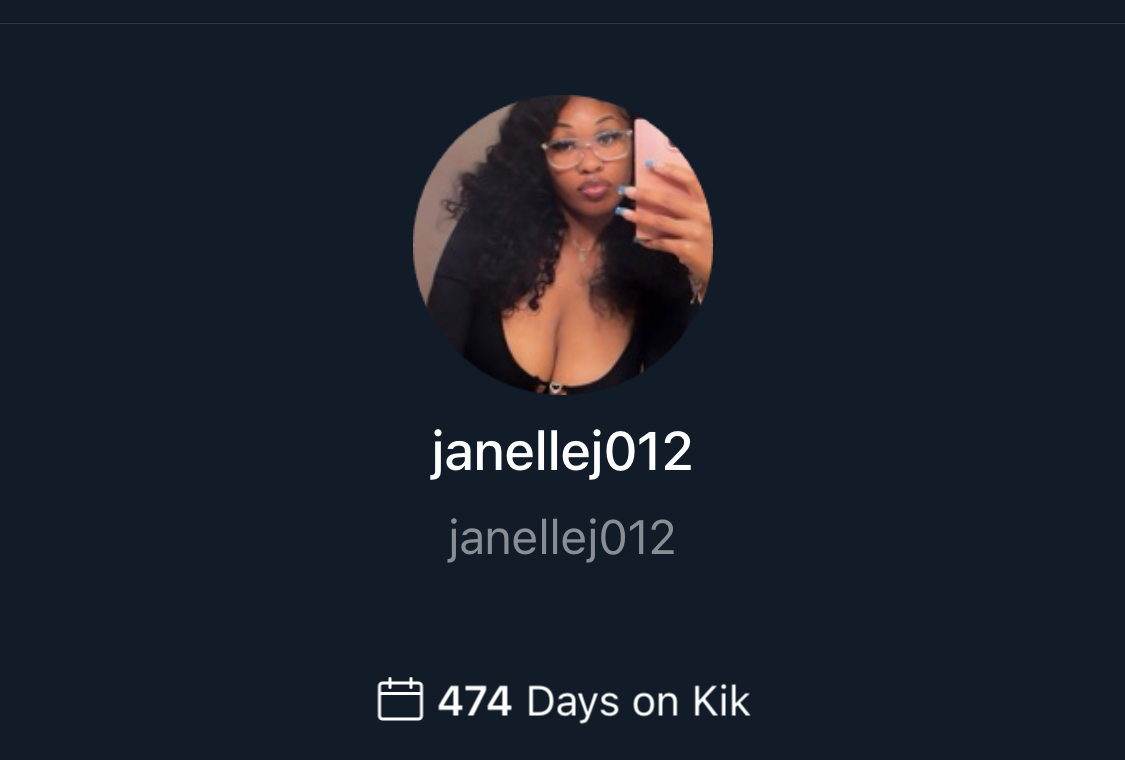Click the gray username janellej012
Screen dimensions: 1125x760
click(x=561, y=538)
